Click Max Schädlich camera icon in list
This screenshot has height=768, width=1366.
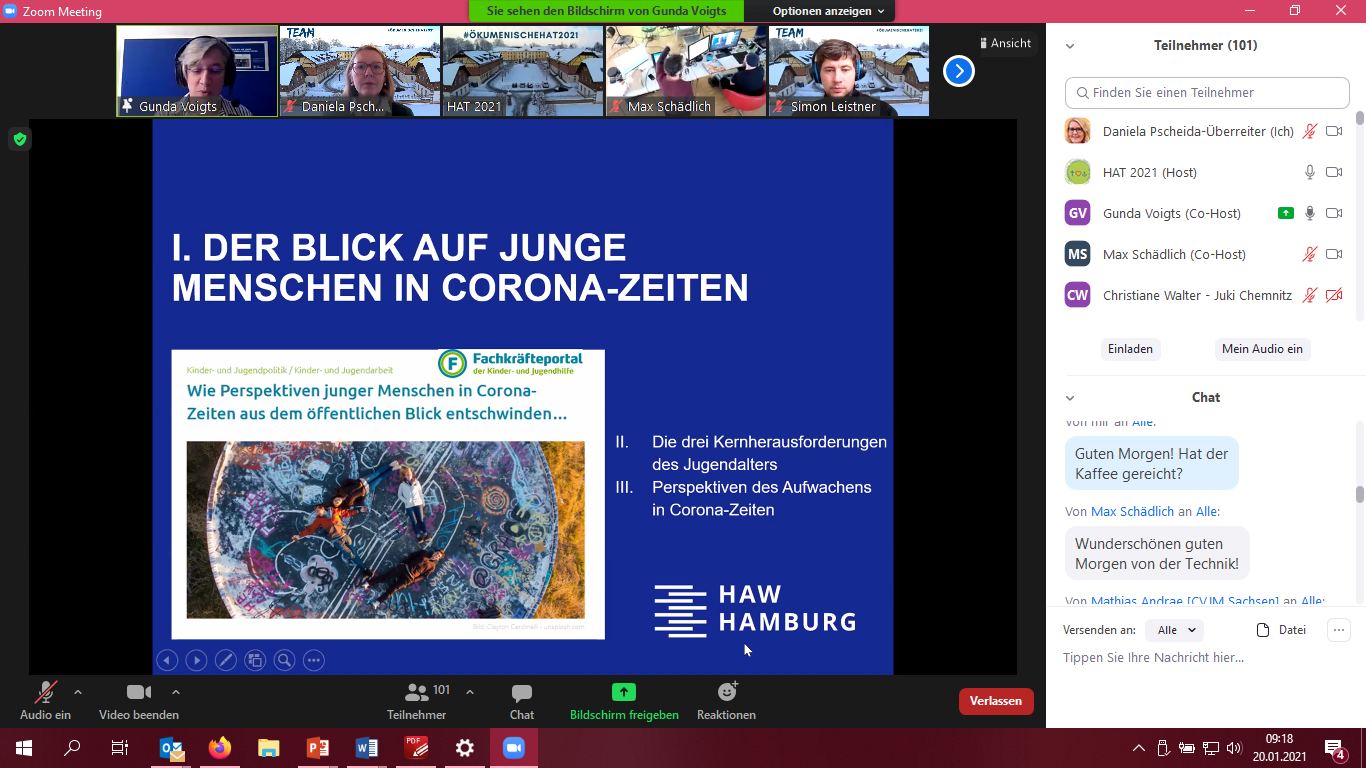(1334, 254)
